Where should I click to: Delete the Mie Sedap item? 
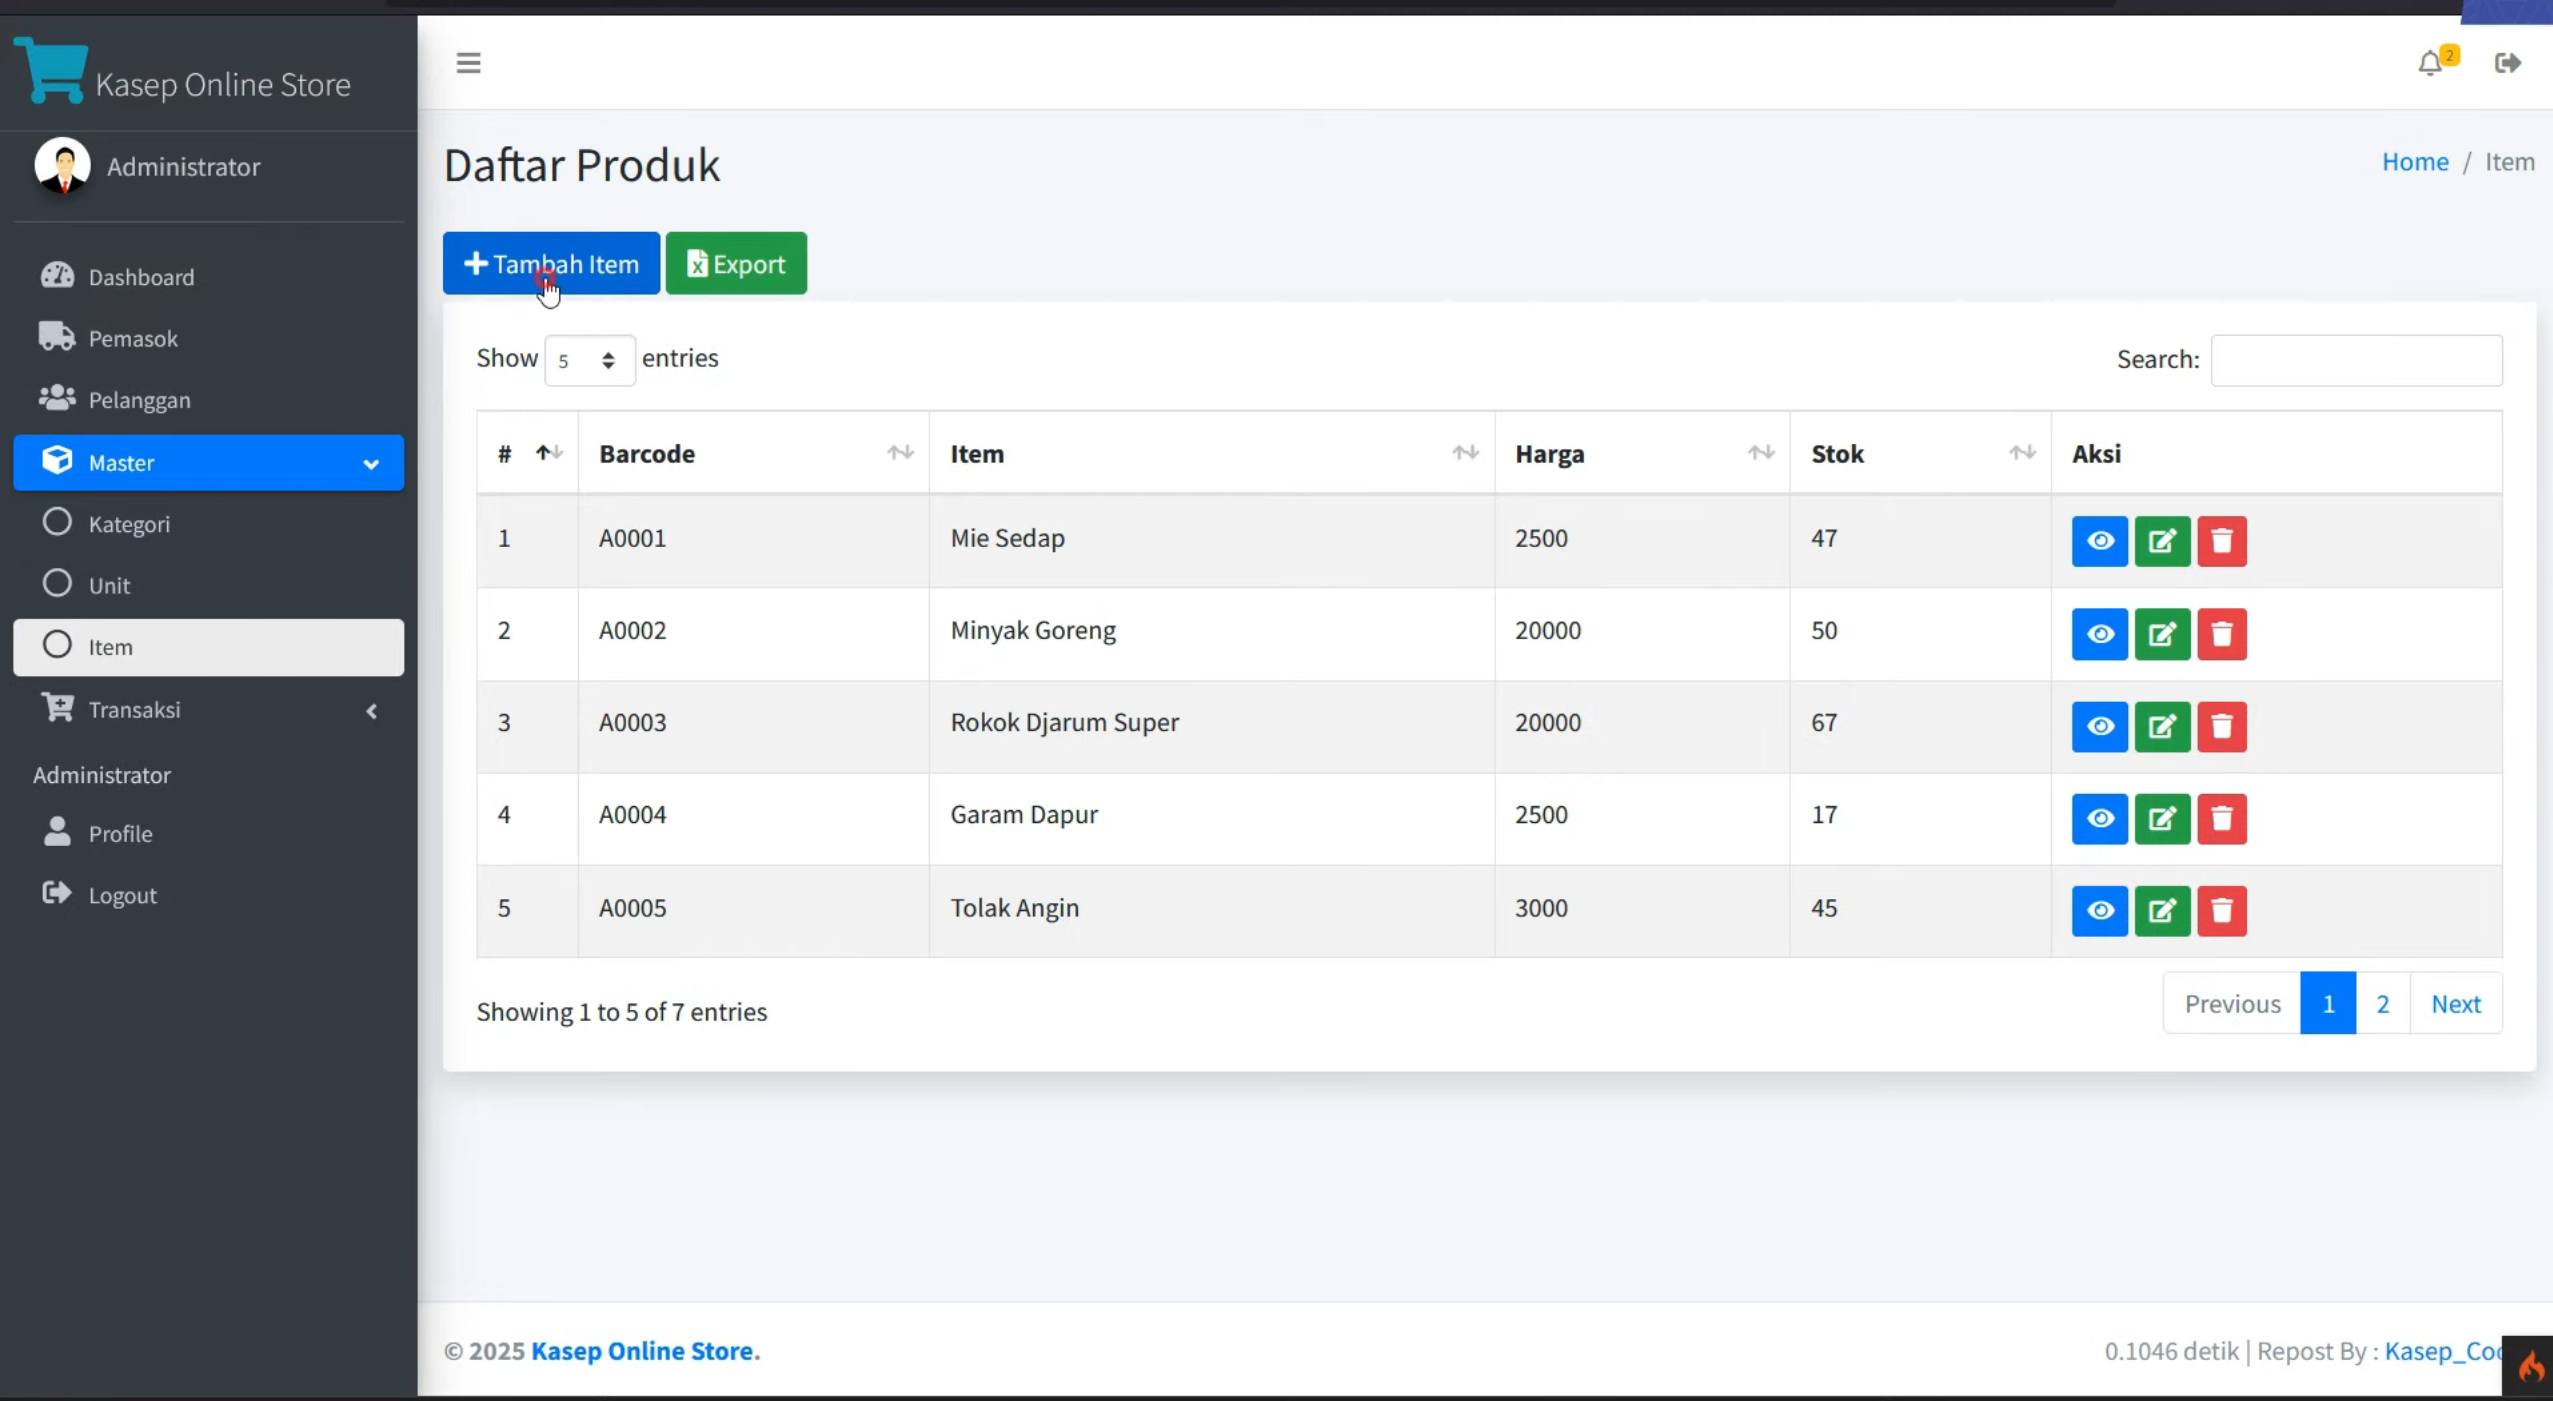[x=2222, y=541]
